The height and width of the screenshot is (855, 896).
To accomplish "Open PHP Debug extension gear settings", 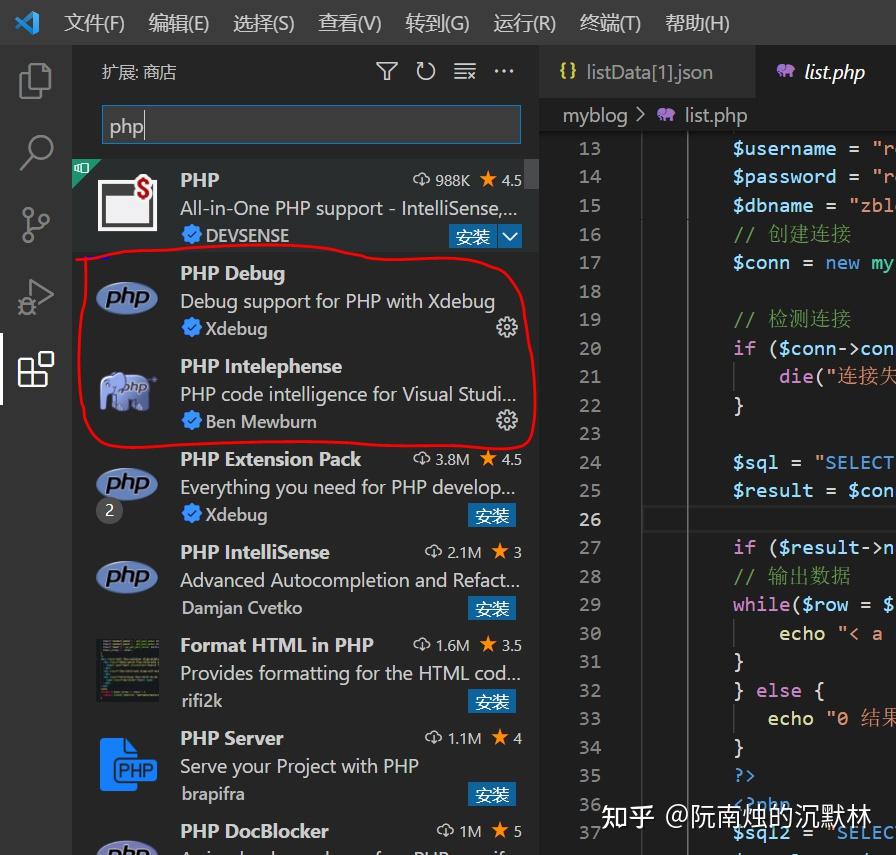I will [x=507, y=327].
